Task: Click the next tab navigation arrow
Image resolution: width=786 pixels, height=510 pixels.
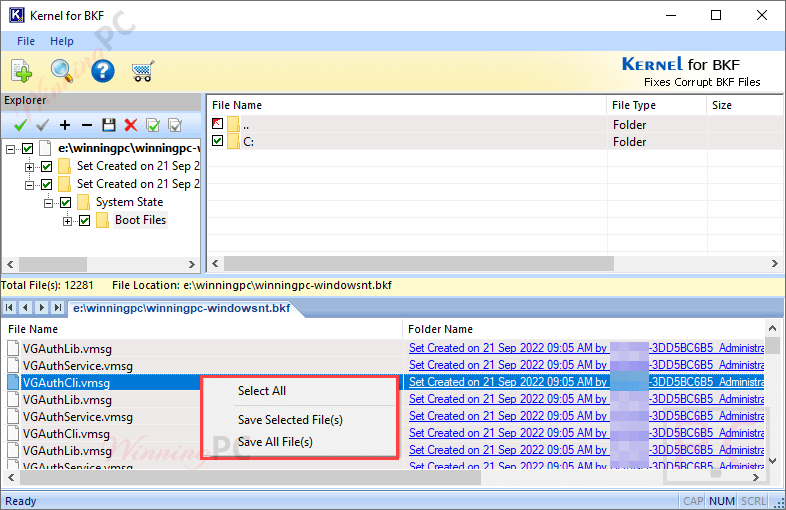Action: pyautogui.click(x=42, y=307)
